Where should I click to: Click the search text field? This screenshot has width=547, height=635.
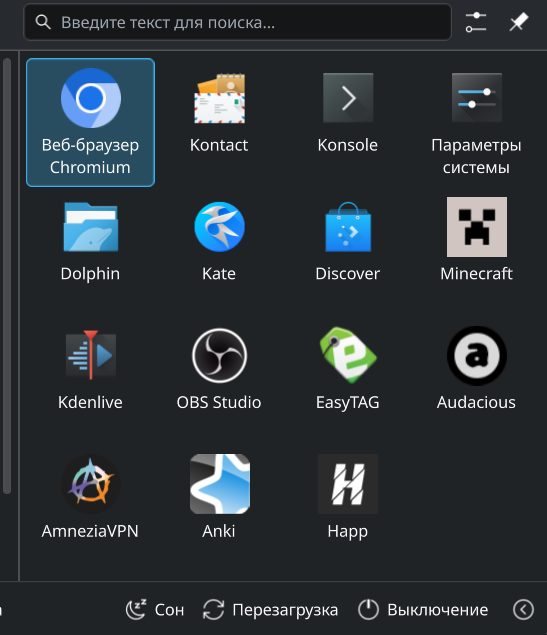238,22
